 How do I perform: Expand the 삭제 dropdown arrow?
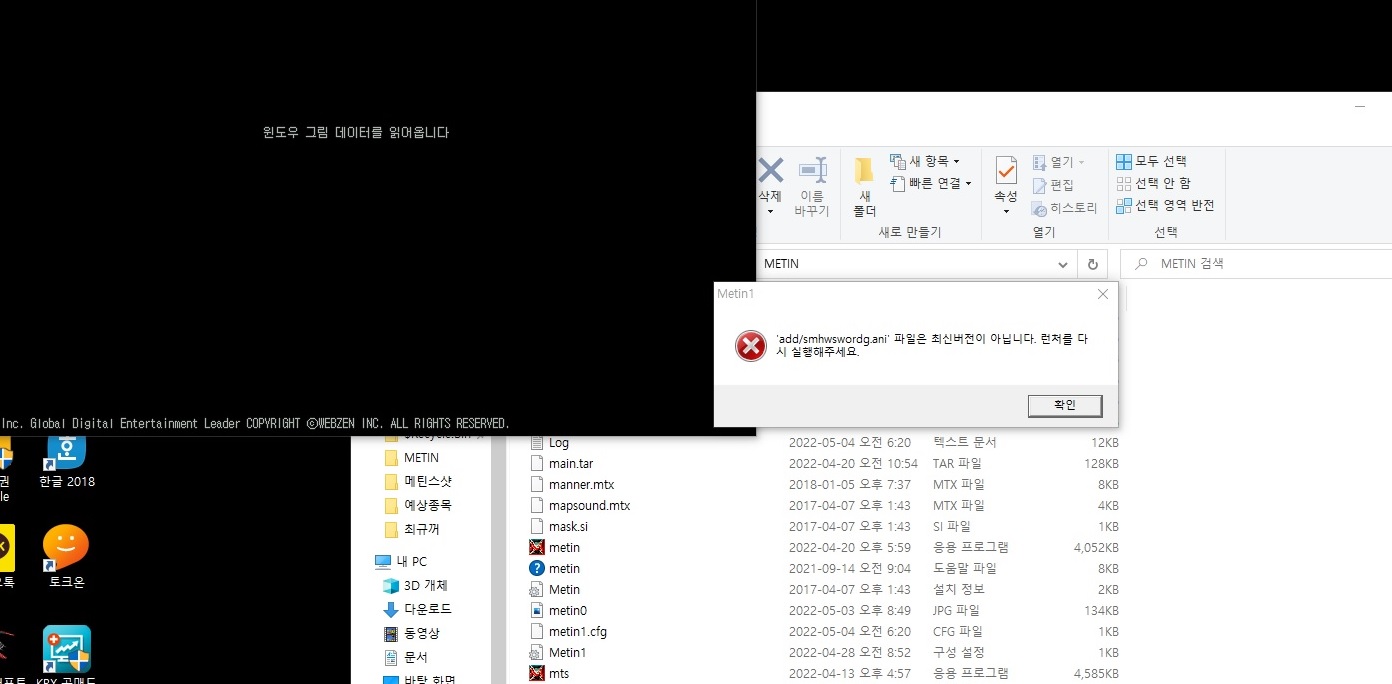[x=770, y=212]
